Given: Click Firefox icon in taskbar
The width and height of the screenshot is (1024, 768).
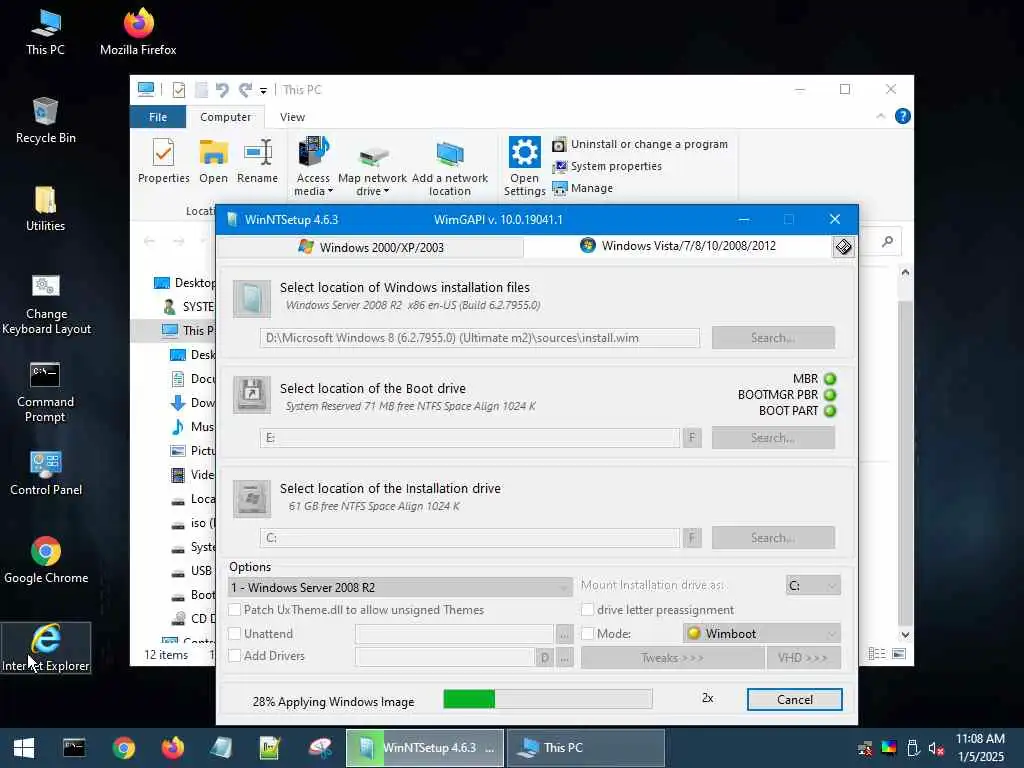Looking at the screenshot, I should pyautogui.click(x=172, y=748).
